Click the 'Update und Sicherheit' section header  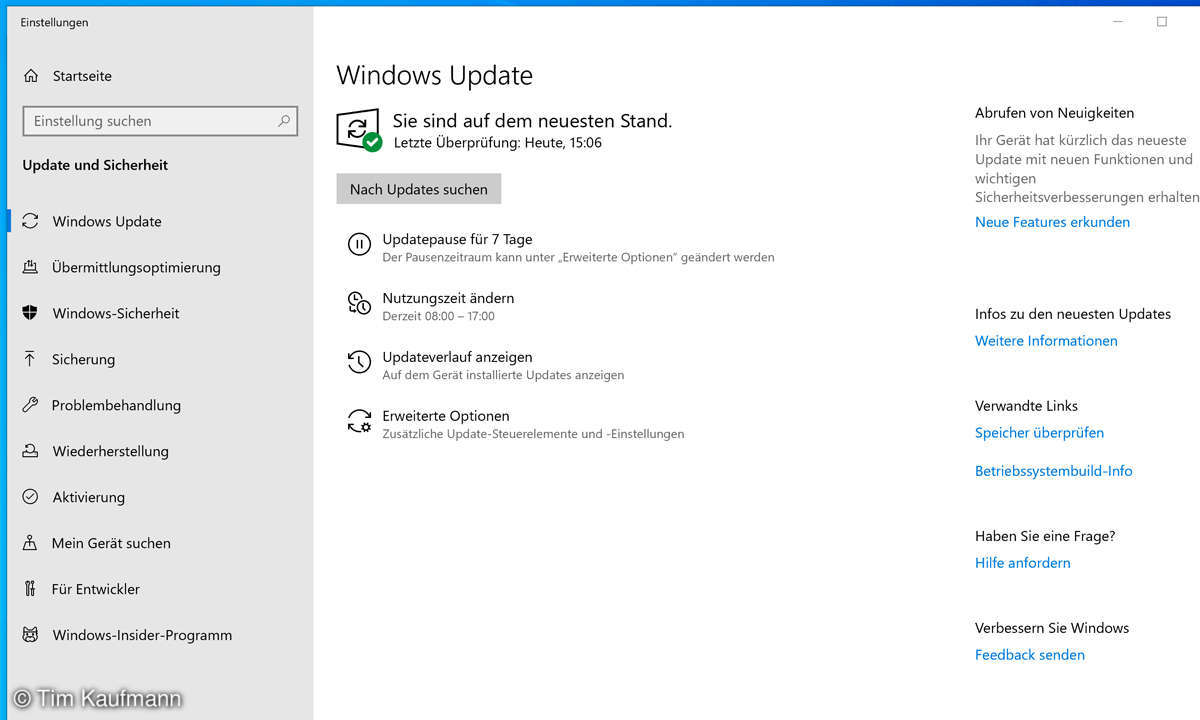pos(95,165)
